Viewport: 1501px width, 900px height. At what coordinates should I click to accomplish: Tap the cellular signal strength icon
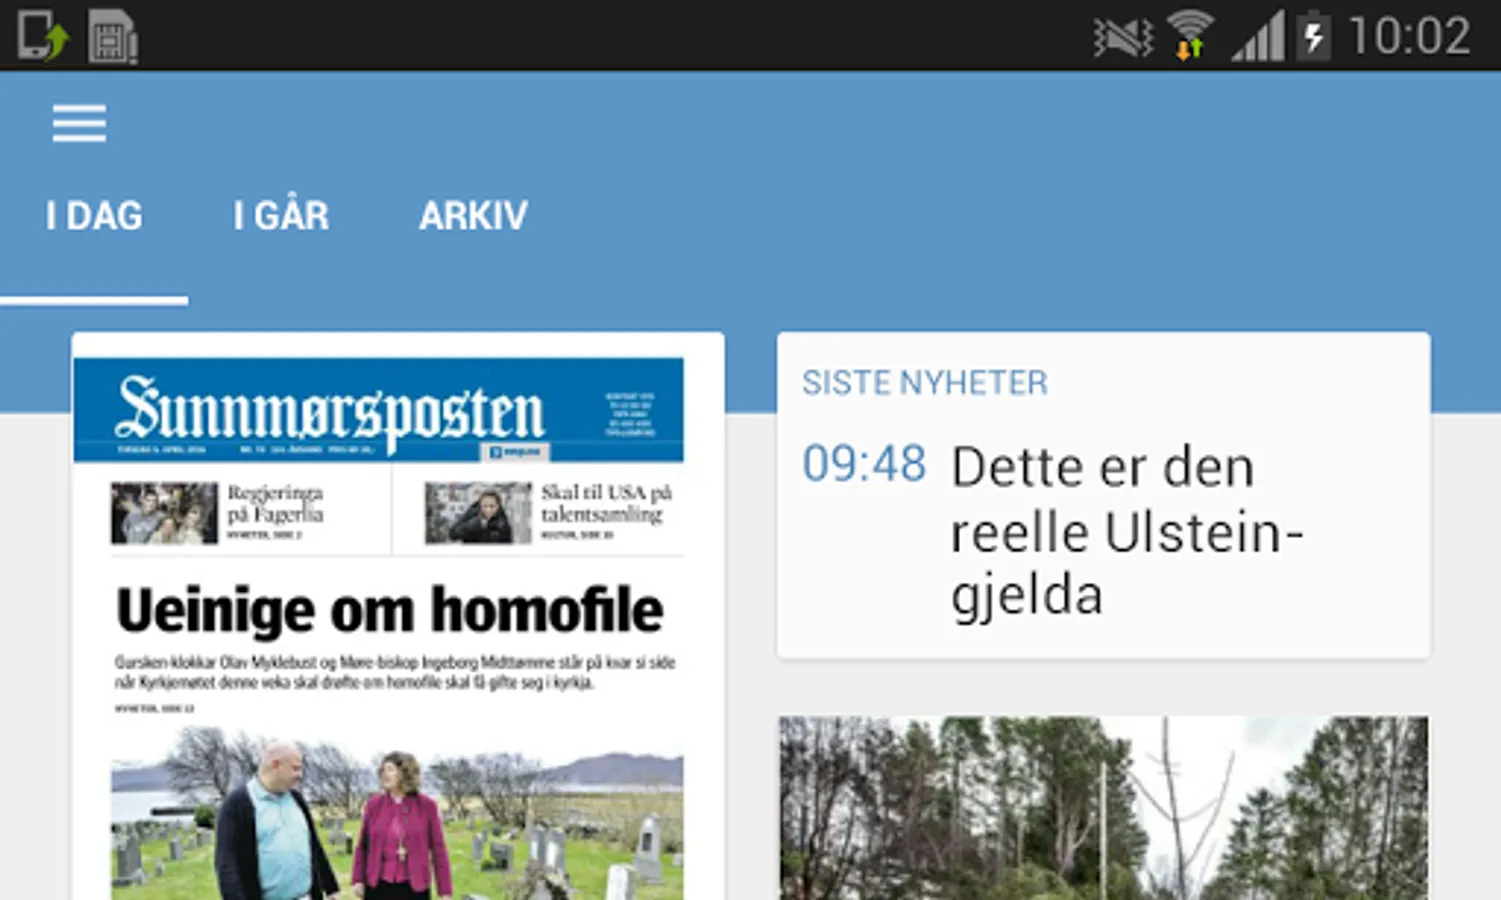[x=1258, y=37]
